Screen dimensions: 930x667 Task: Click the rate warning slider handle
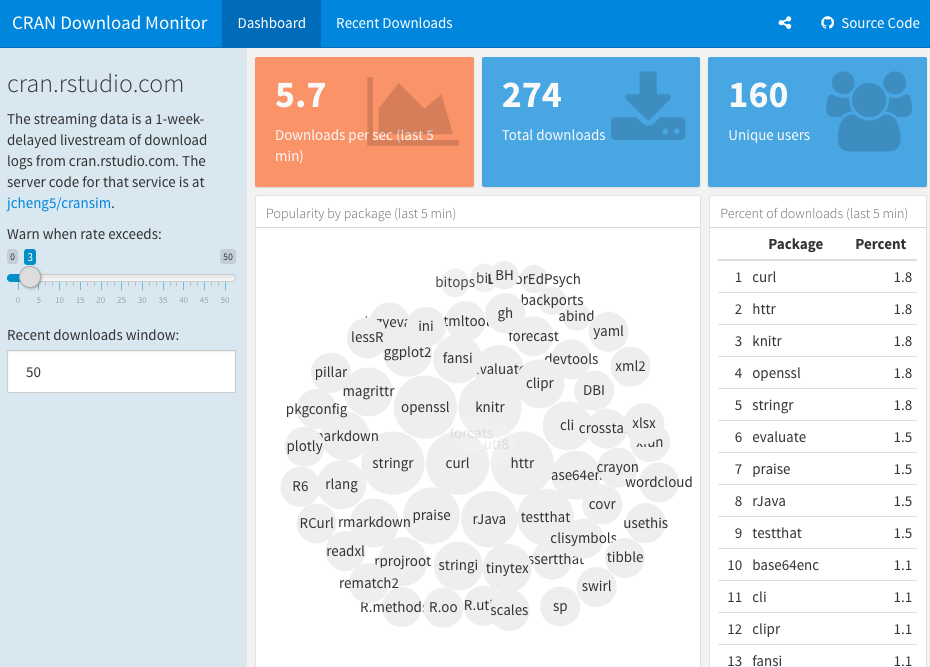click(30, 278)
